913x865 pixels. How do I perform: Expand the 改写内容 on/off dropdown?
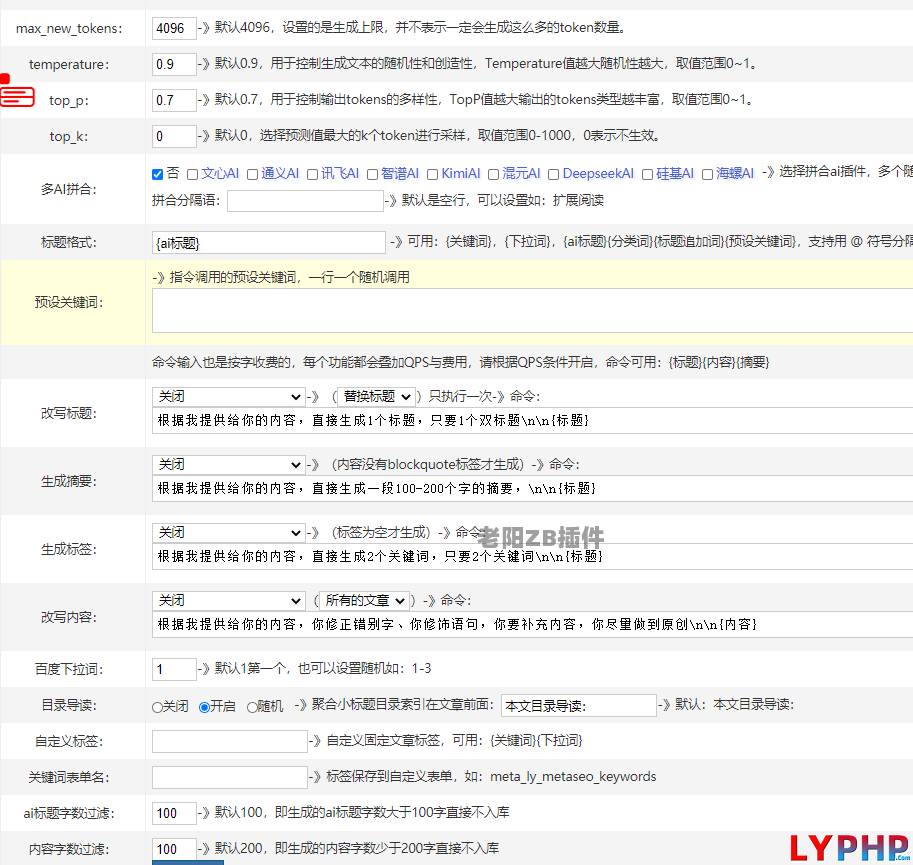coord(229,600)
